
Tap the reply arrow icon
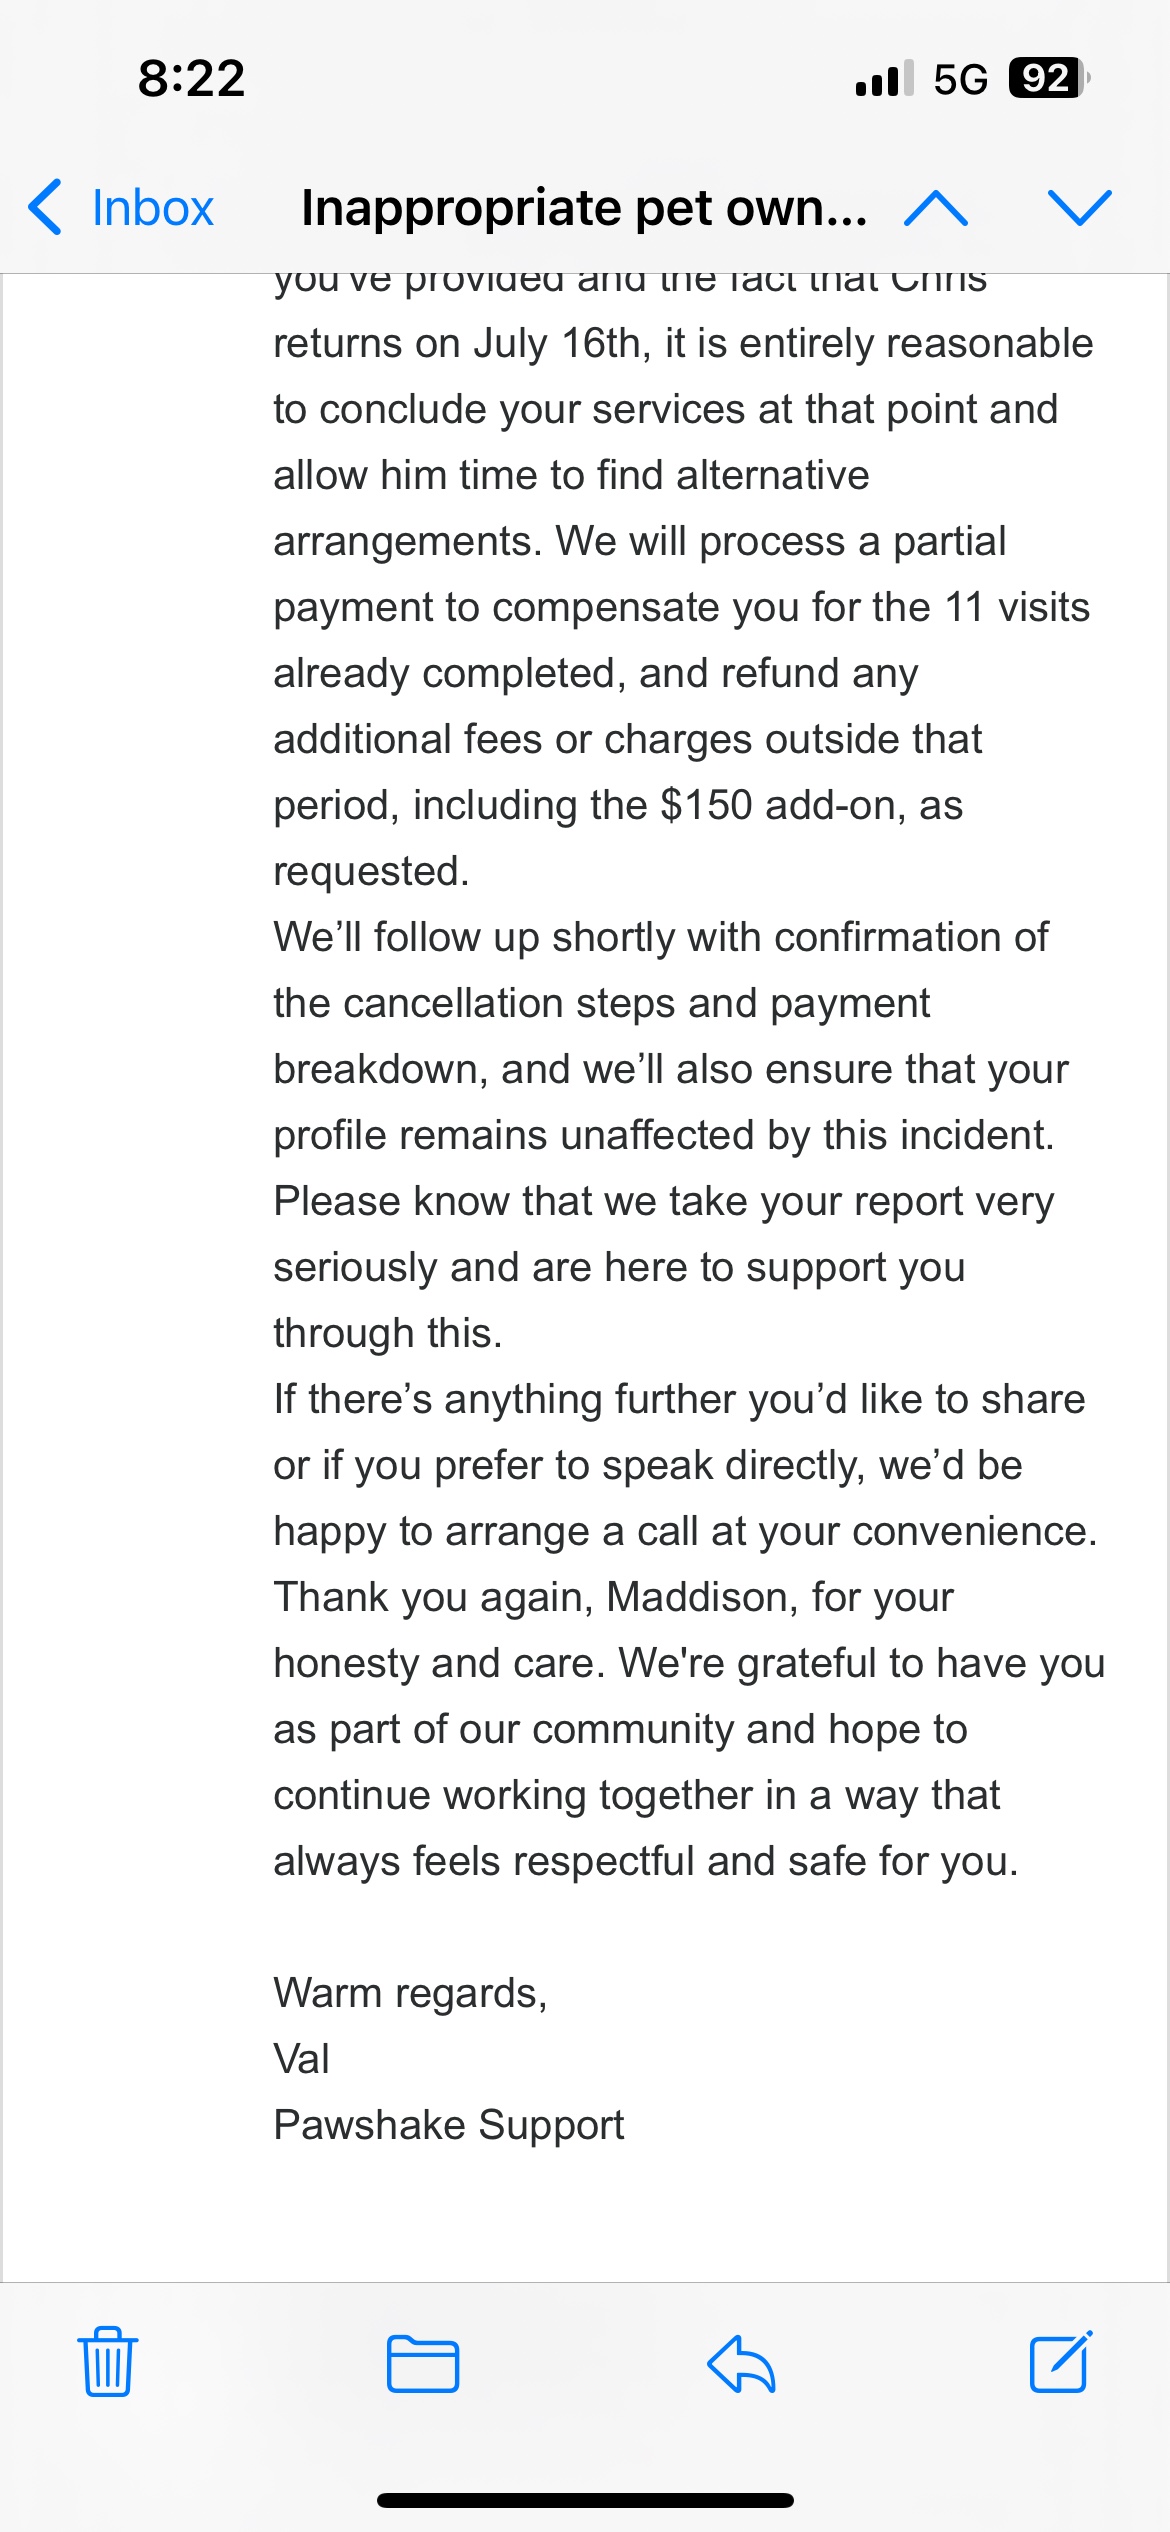[741, 2364]
